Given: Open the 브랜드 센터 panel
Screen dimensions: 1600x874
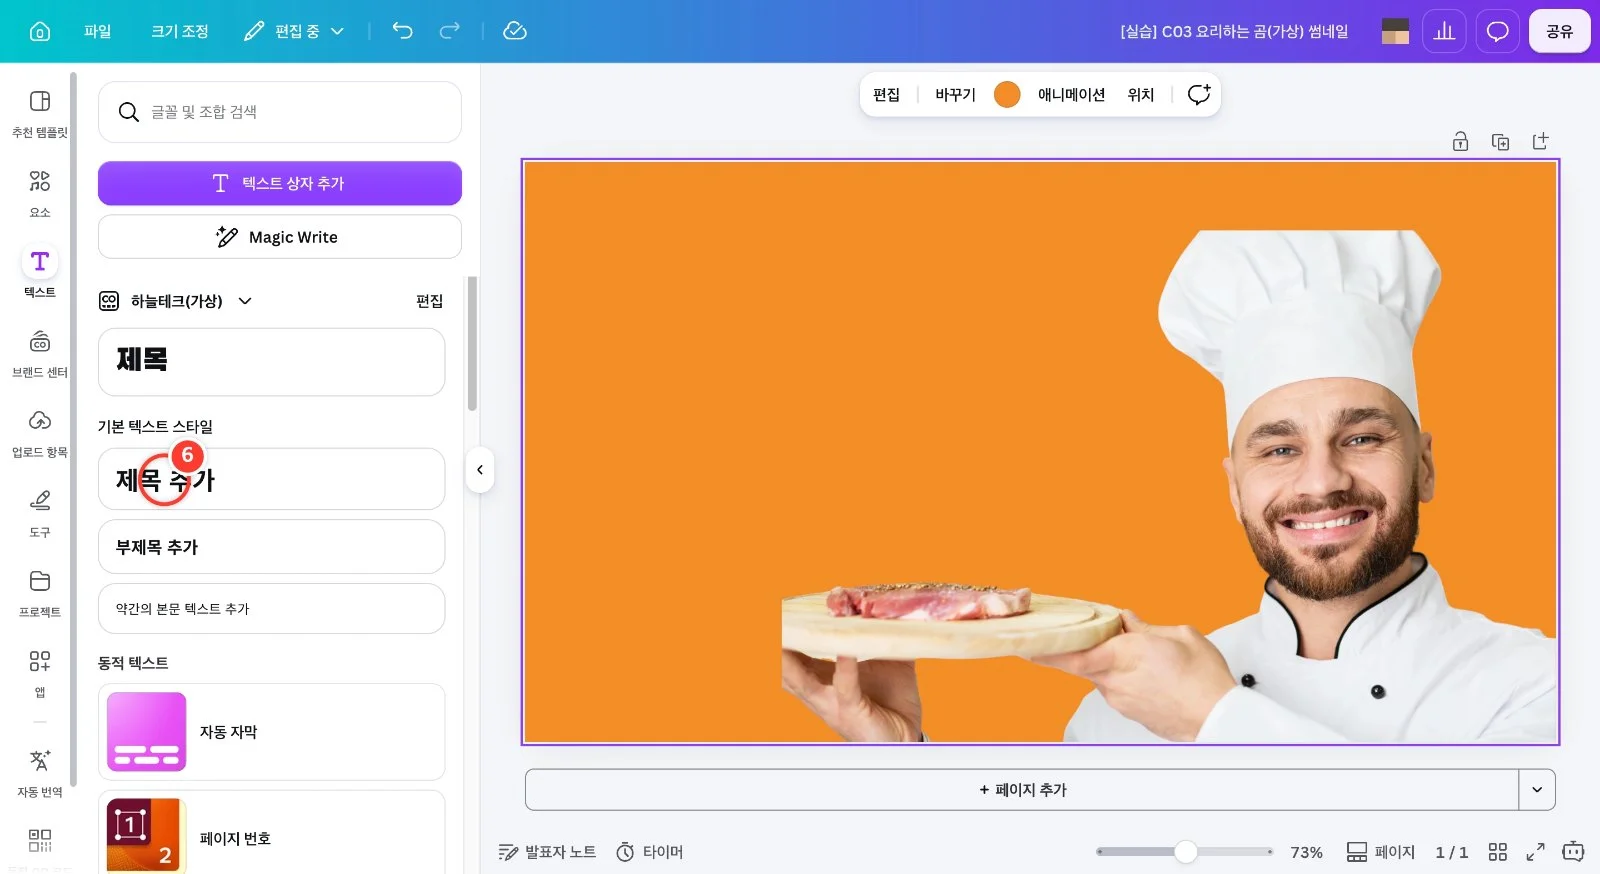Looking at the screenshot, I should click(x=40, y=354).
